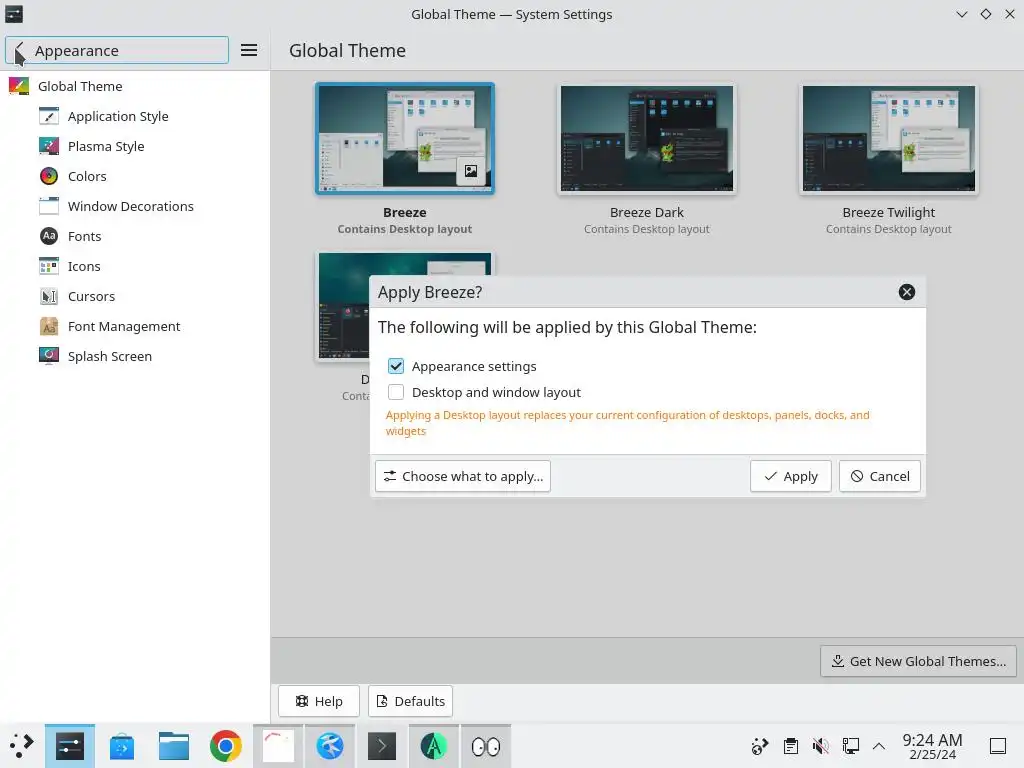Open the blue globe app in the taskbar
The width and height of the screenshot is (1024, 768).
[x=330, y=746]
